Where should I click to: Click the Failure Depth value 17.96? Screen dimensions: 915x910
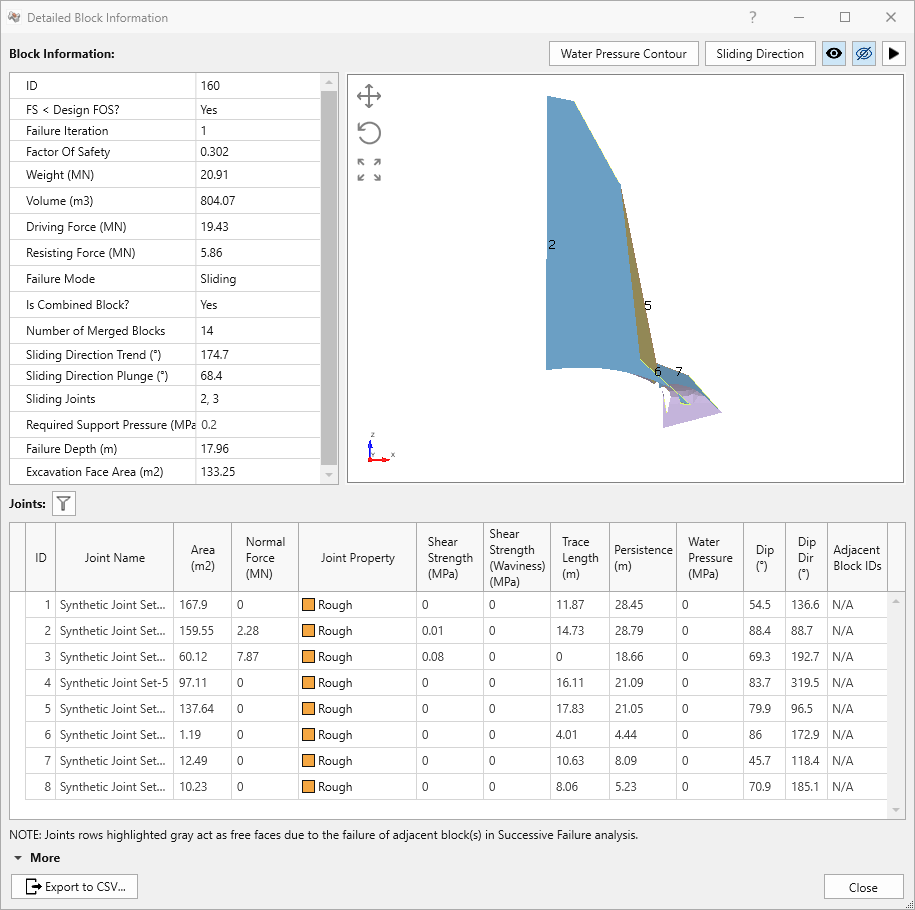coord(214,449)
